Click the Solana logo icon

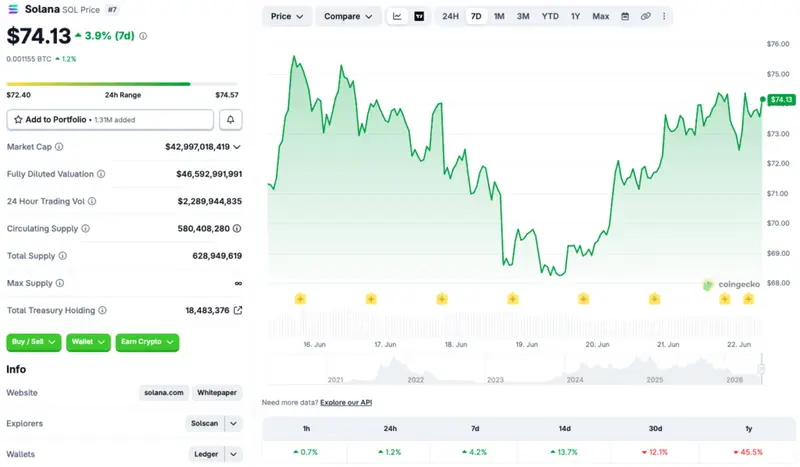coord(13,9)
